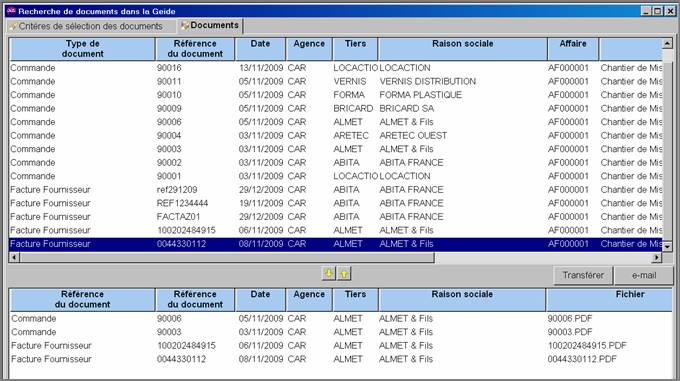
Task: Click date 19/11/2009 cell
Action: pyautogui.click(x=261, y=203)
